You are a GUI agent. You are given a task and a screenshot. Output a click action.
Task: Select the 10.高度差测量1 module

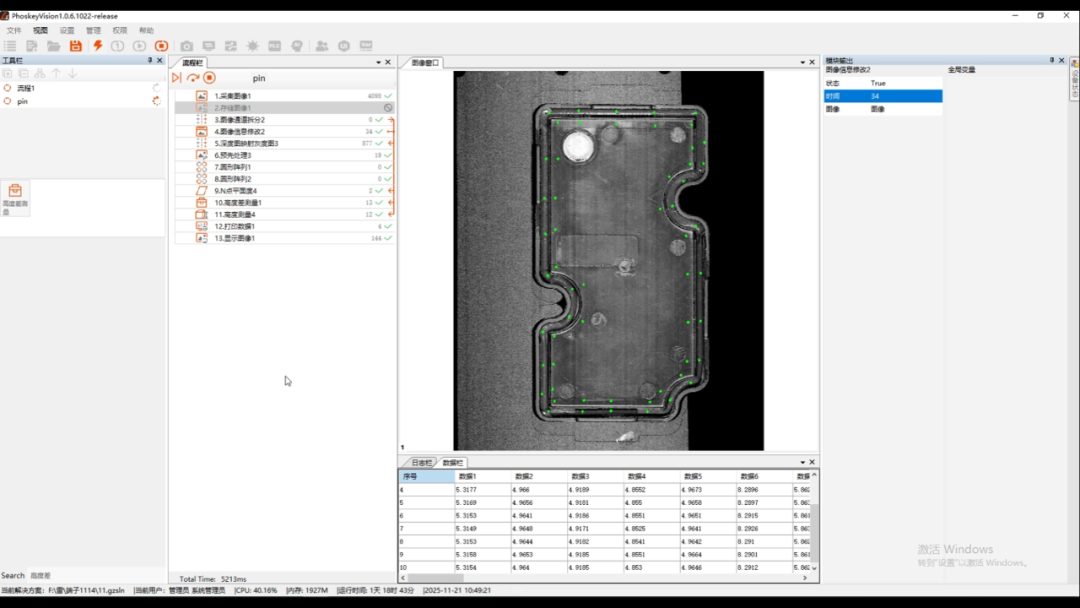coord(238,203)
